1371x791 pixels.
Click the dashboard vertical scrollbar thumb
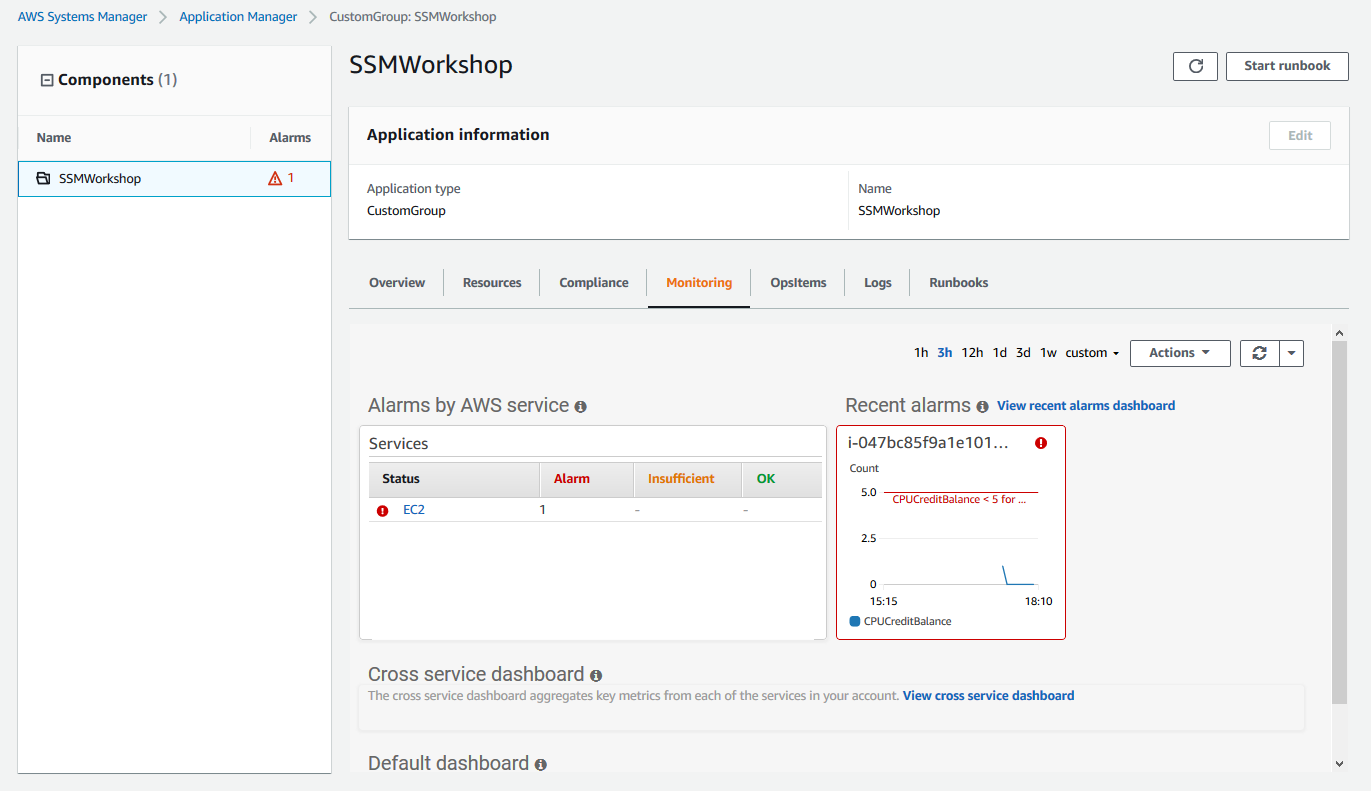[1340, 524]
